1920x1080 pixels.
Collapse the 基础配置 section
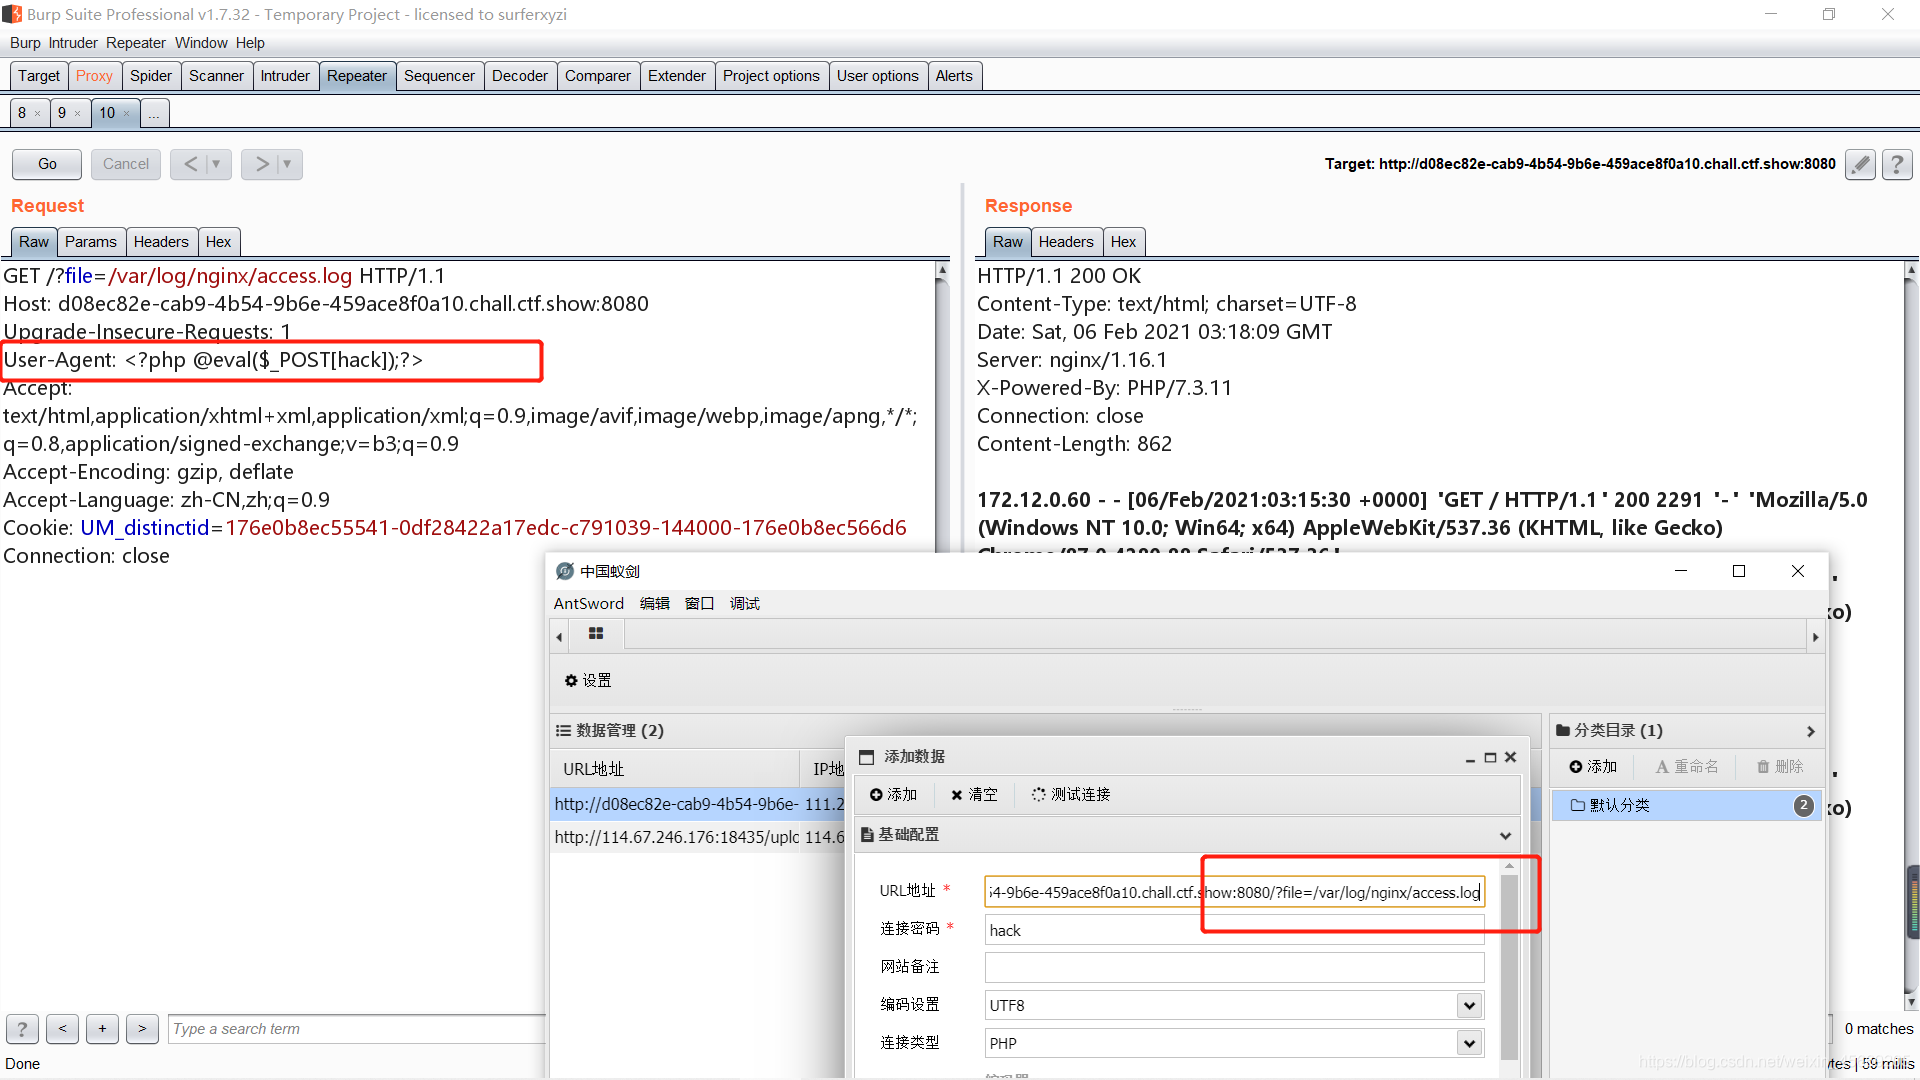[x=1505, y=836]
